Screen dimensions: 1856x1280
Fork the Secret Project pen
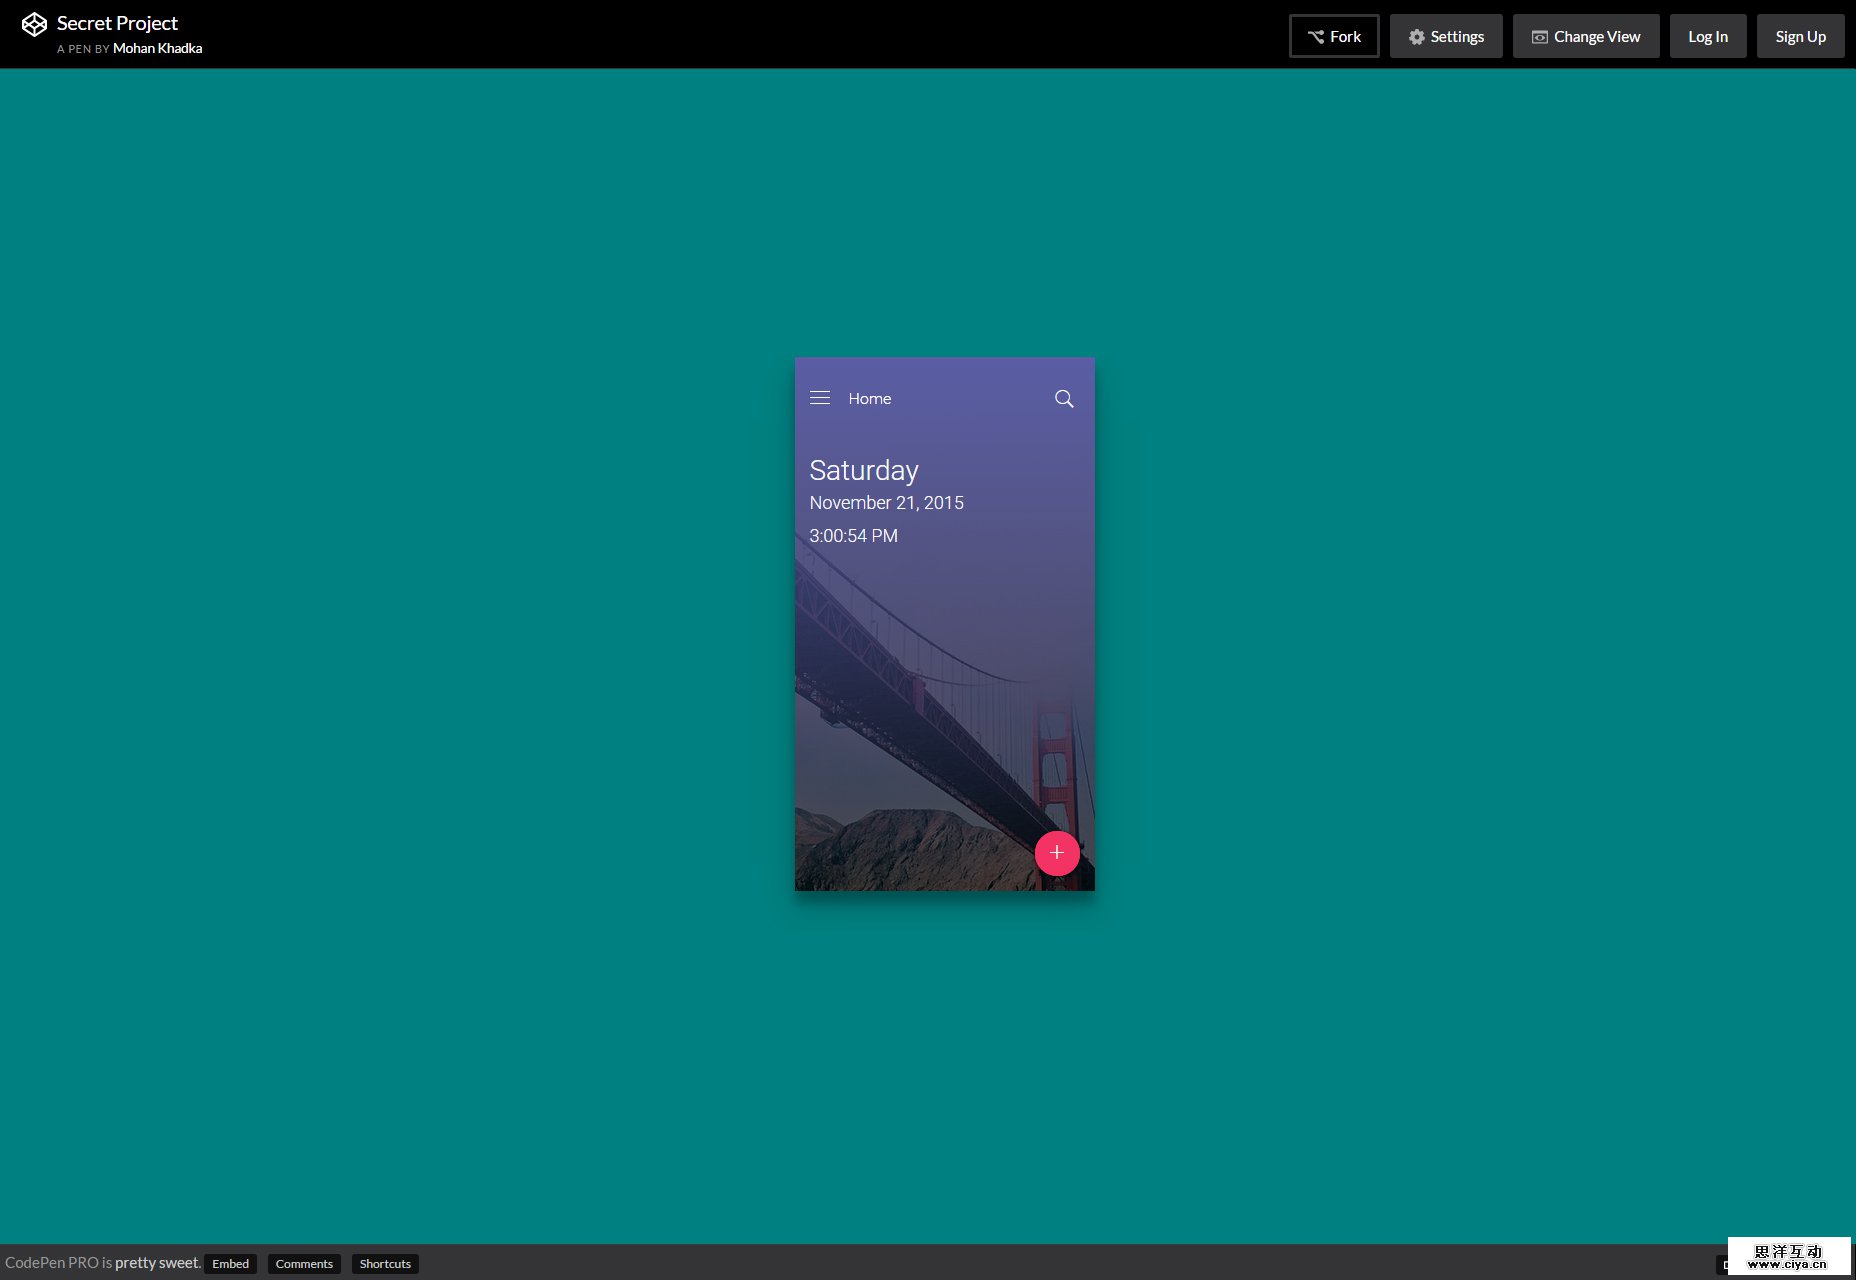(x=1334, y=35)
